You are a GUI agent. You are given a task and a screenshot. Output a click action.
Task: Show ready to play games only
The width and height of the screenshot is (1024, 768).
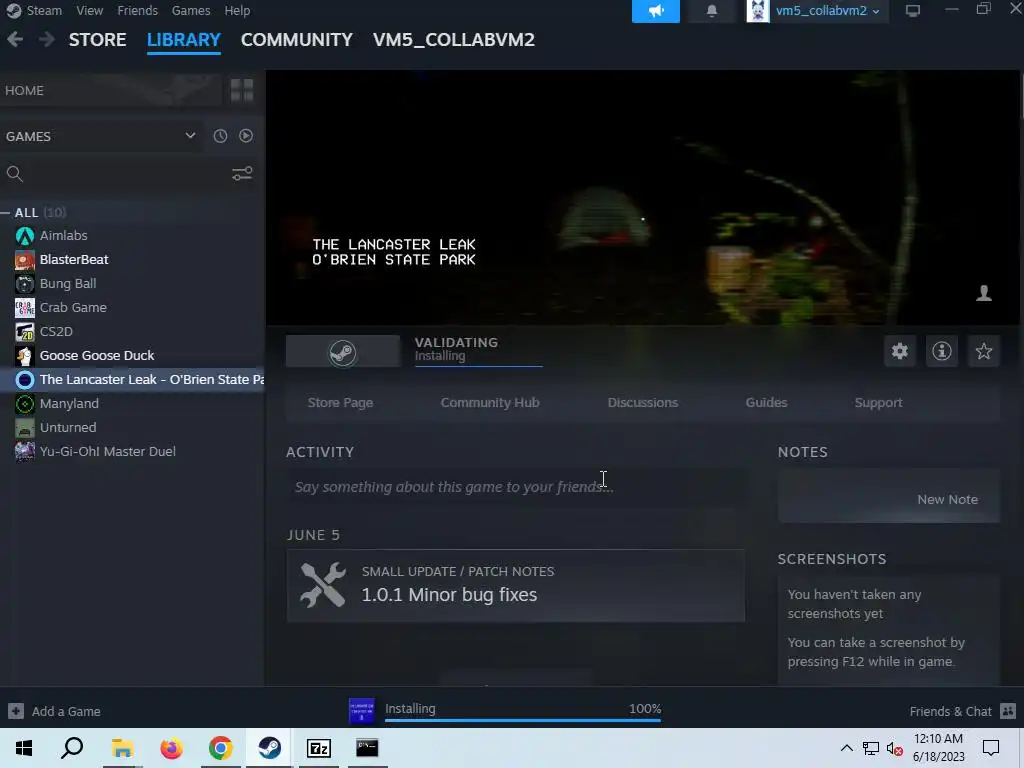pyautogui.click(x=246, y=136)
